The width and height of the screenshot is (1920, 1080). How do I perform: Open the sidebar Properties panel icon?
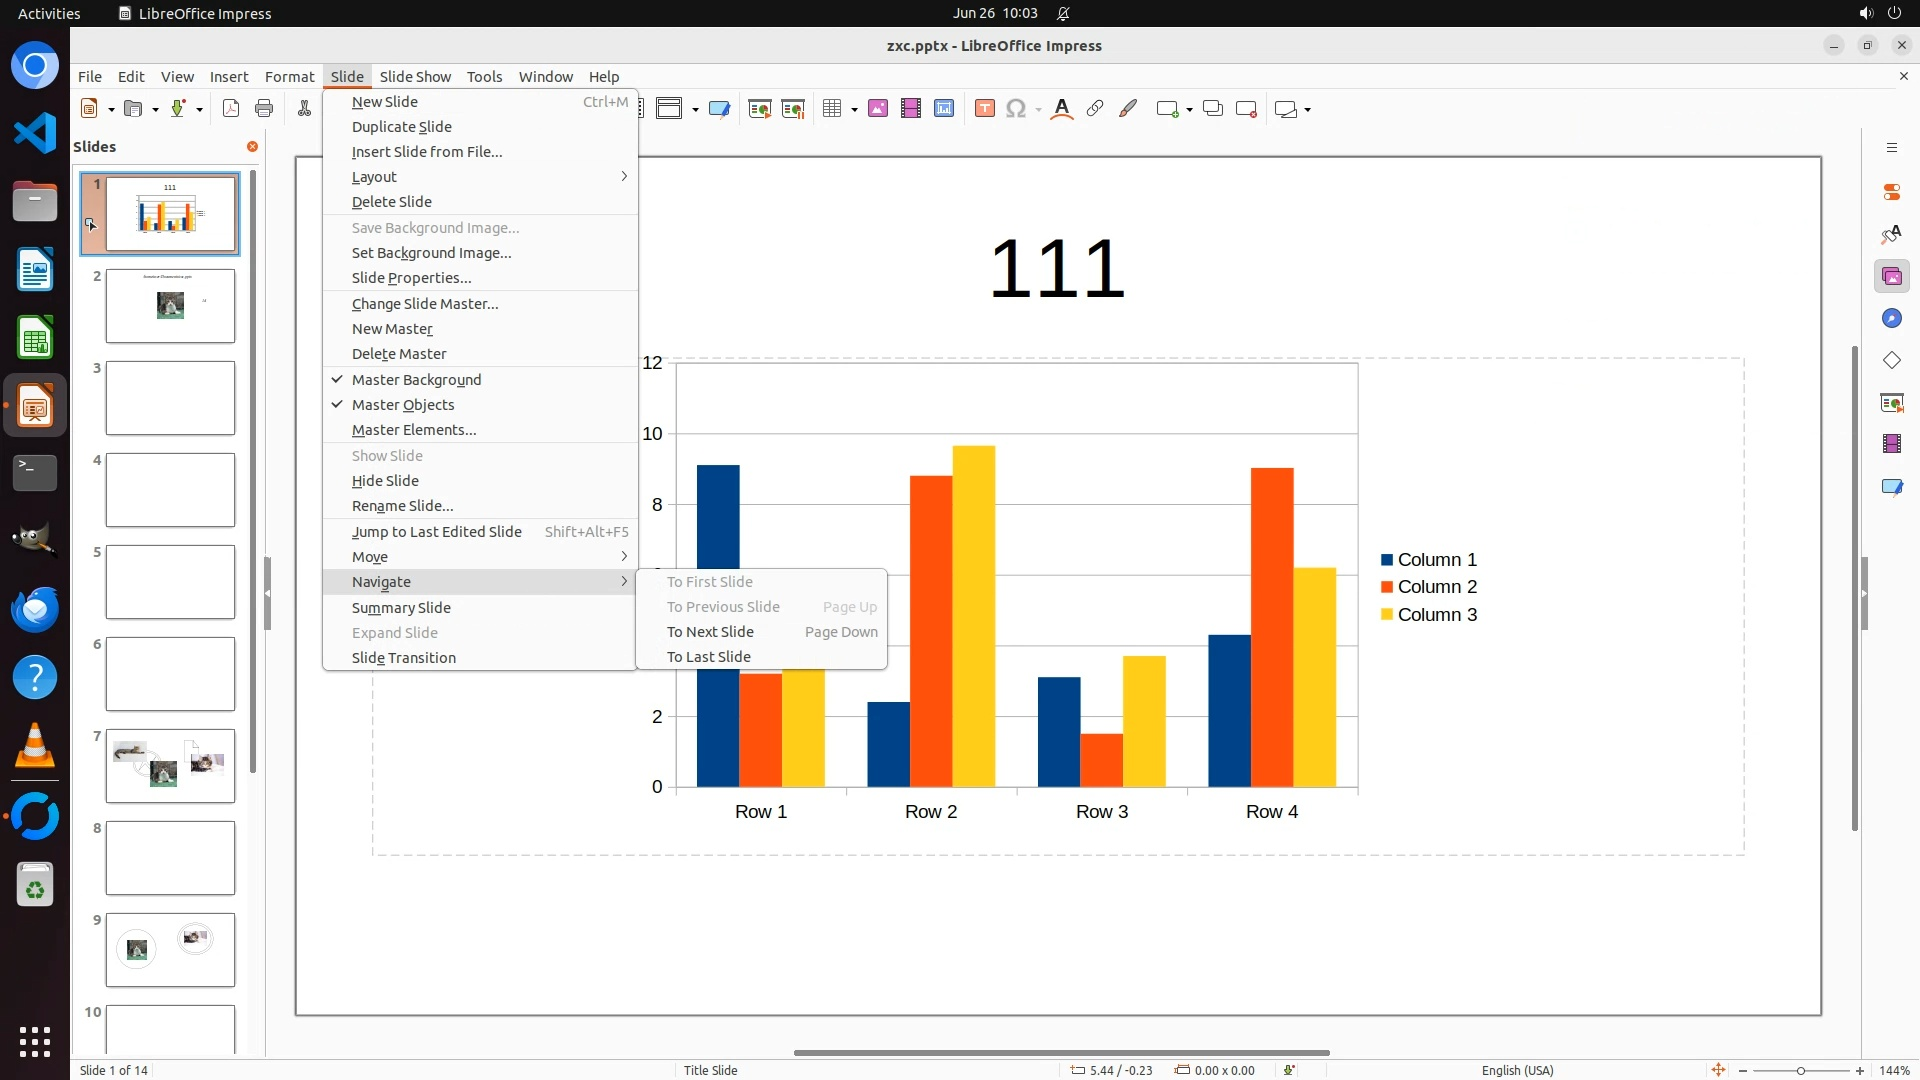pyautogui.click(x=1891, y=192)
